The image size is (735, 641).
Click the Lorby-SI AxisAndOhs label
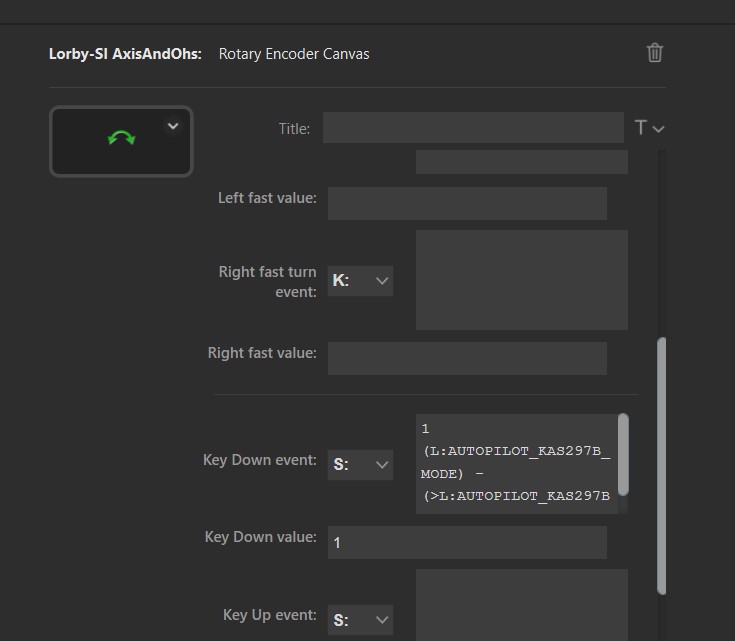click(125, 54)
